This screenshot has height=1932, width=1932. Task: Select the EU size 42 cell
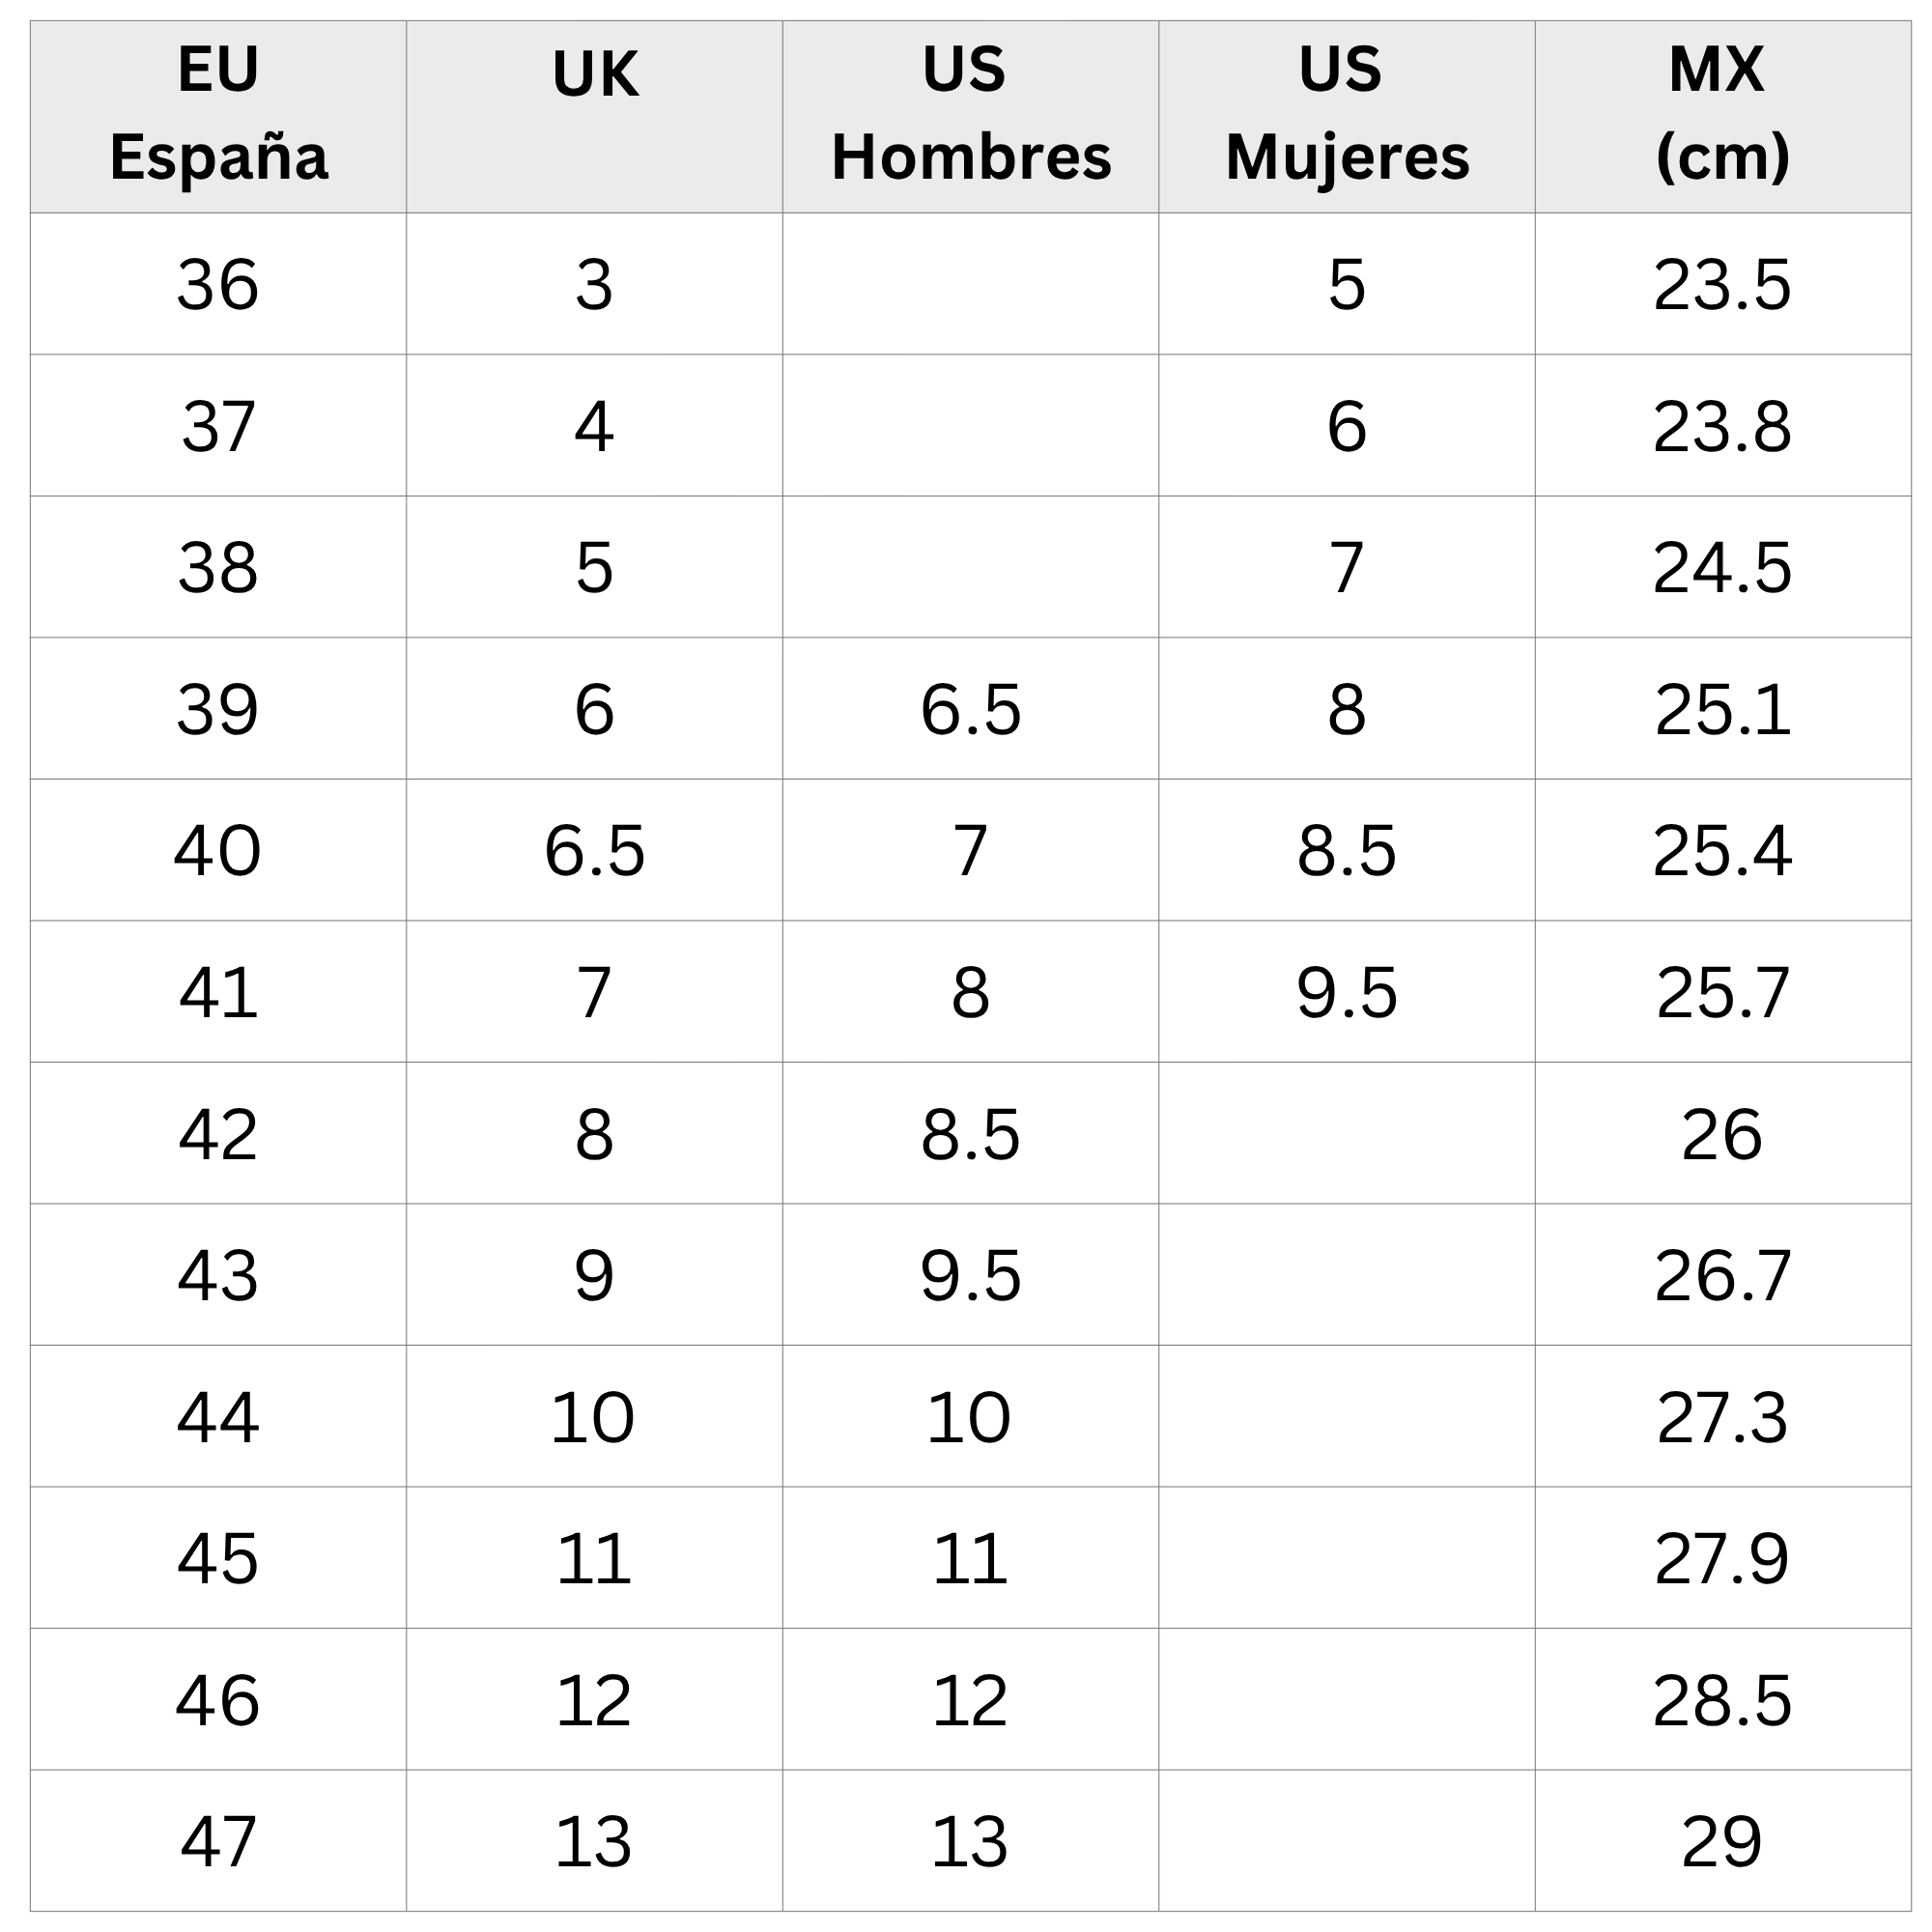pos(218,1134)
